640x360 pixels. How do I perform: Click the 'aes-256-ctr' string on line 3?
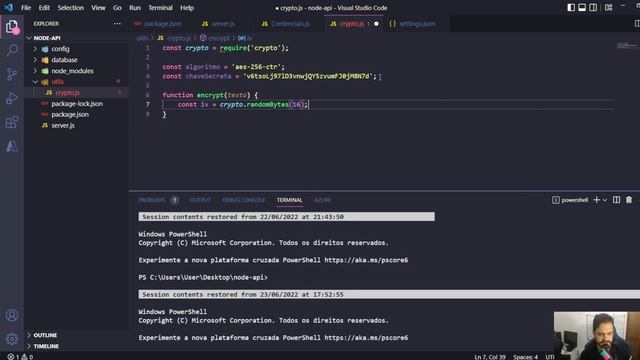pyautogui.click(x=256, y=67)
